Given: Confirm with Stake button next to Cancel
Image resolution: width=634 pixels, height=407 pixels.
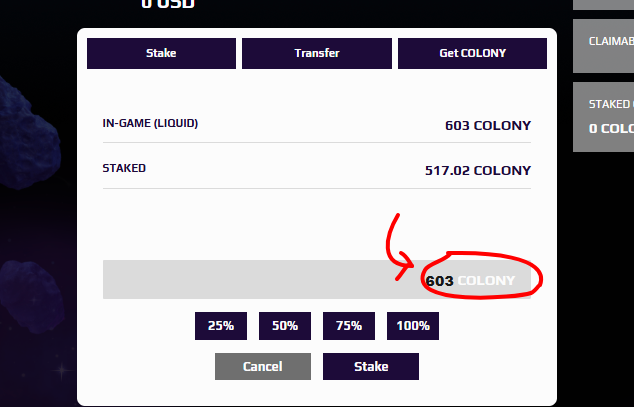Looking at the screenshot, I should pos(371,367).
